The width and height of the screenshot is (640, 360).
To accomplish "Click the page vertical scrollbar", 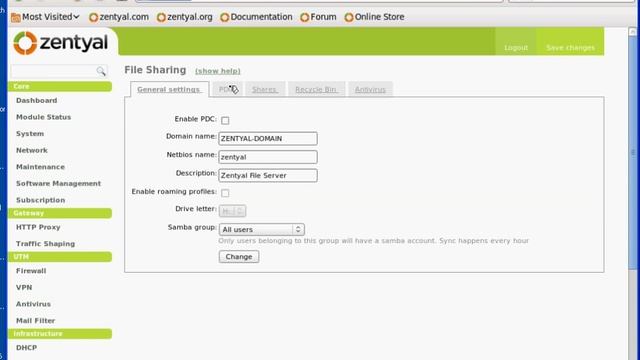I will coord(633,153).
